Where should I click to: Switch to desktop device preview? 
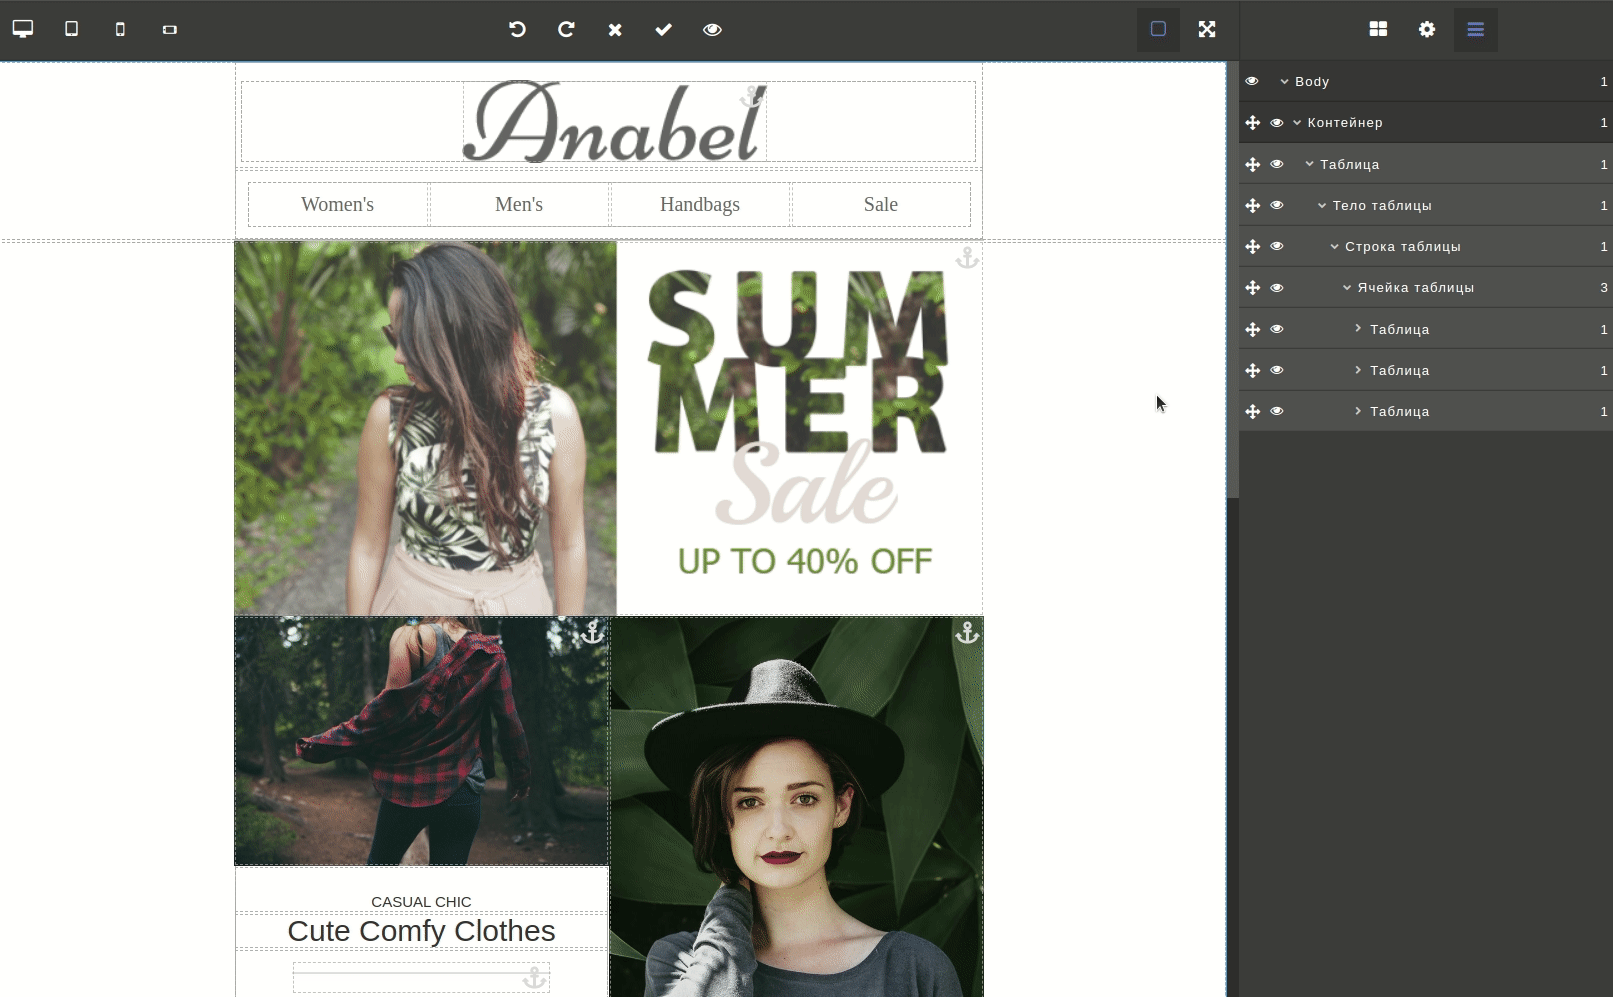pyautogui.click(x=23, y=29)
